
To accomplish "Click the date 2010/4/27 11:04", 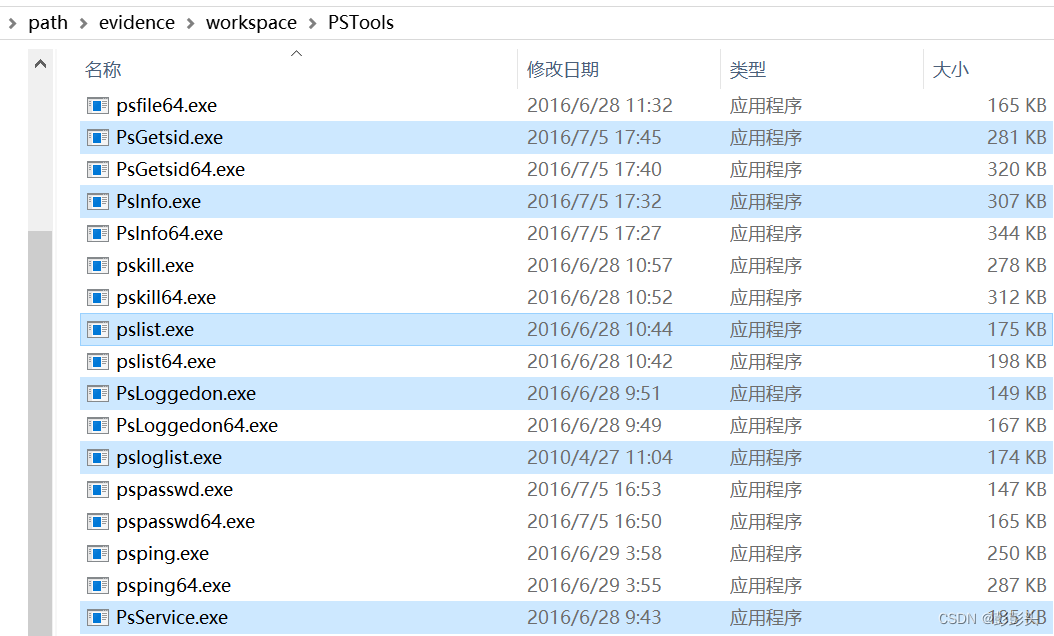I will coord(600,458).
